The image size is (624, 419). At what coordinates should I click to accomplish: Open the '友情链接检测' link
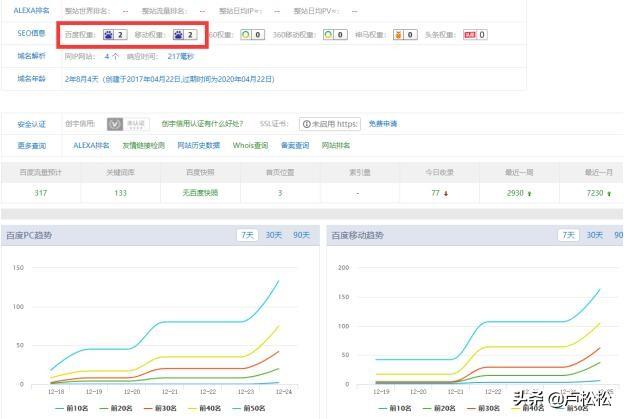(x=143, y=145)
